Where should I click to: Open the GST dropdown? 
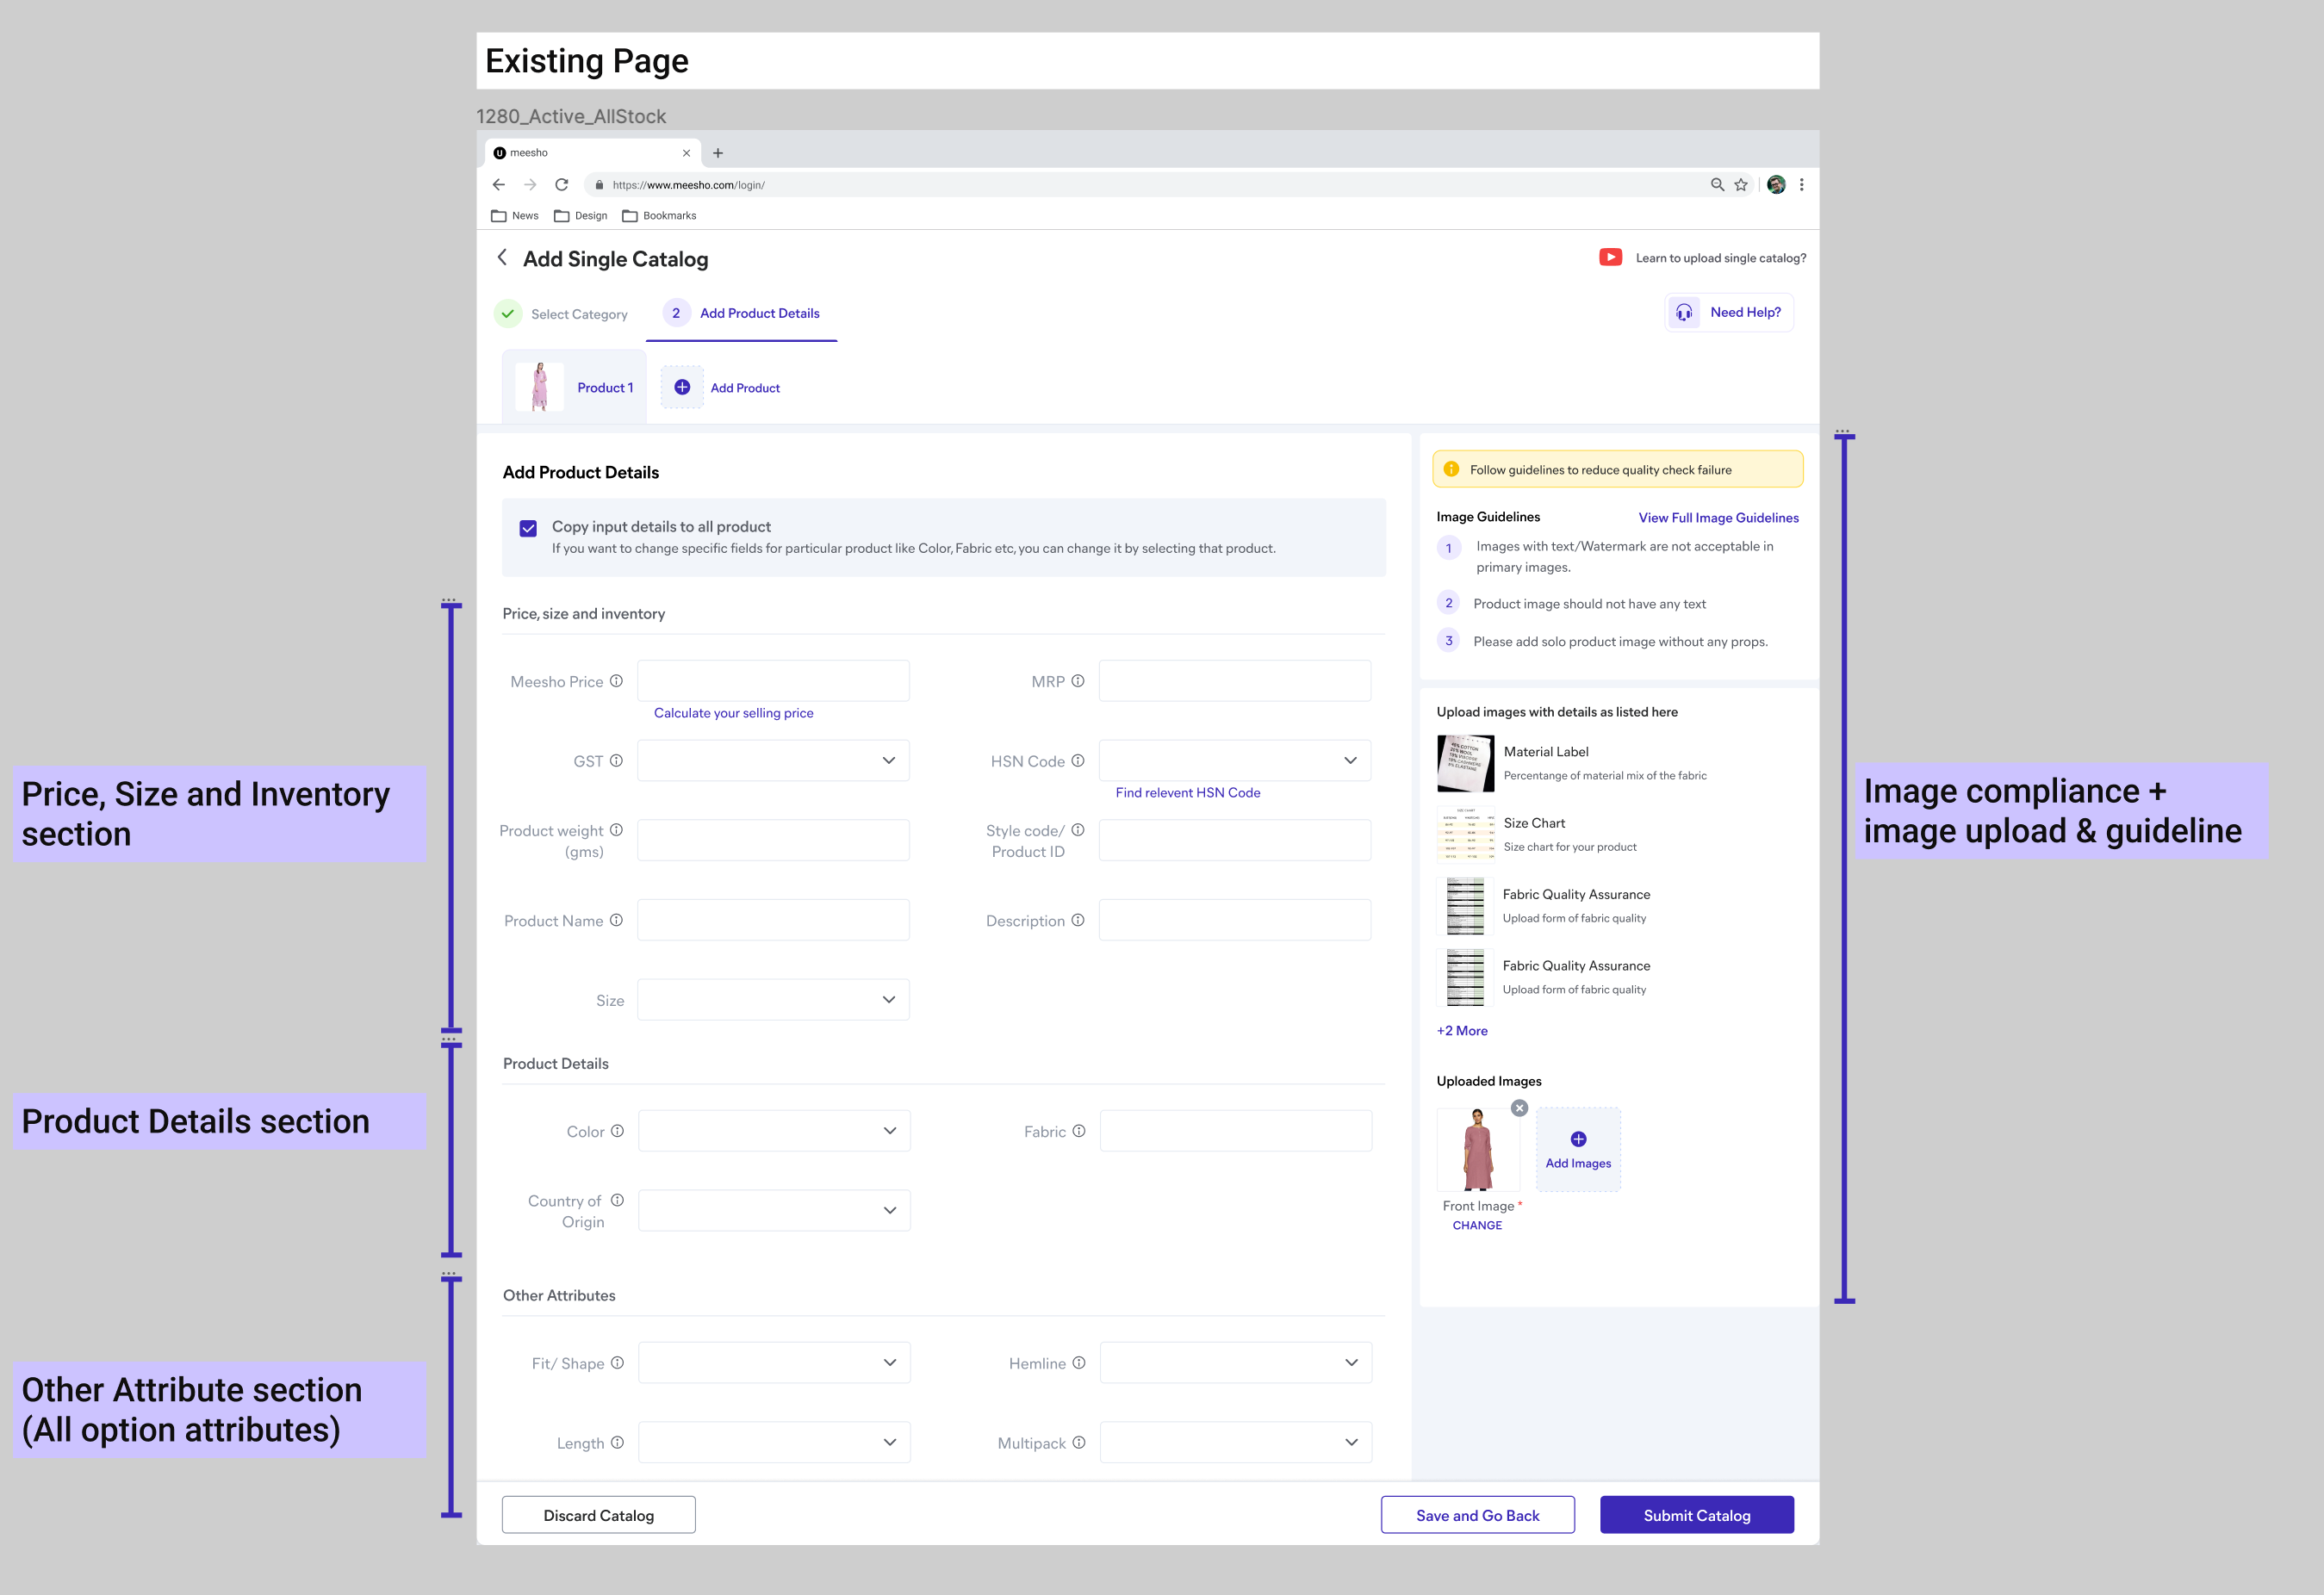click(x=773, y=761)
